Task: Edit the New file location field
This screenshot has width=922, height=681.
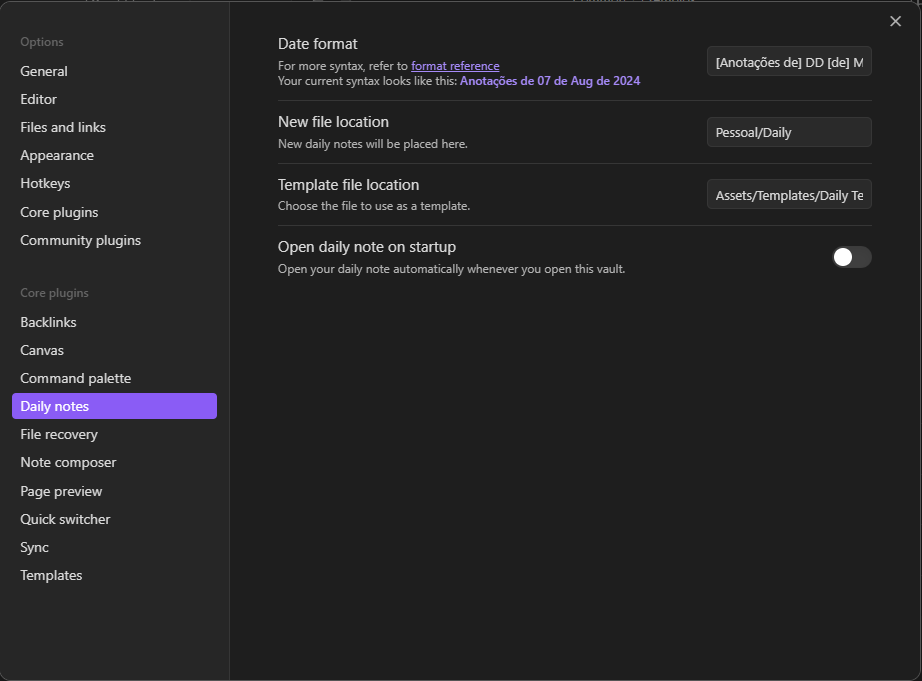Action: tap(789, 132)
